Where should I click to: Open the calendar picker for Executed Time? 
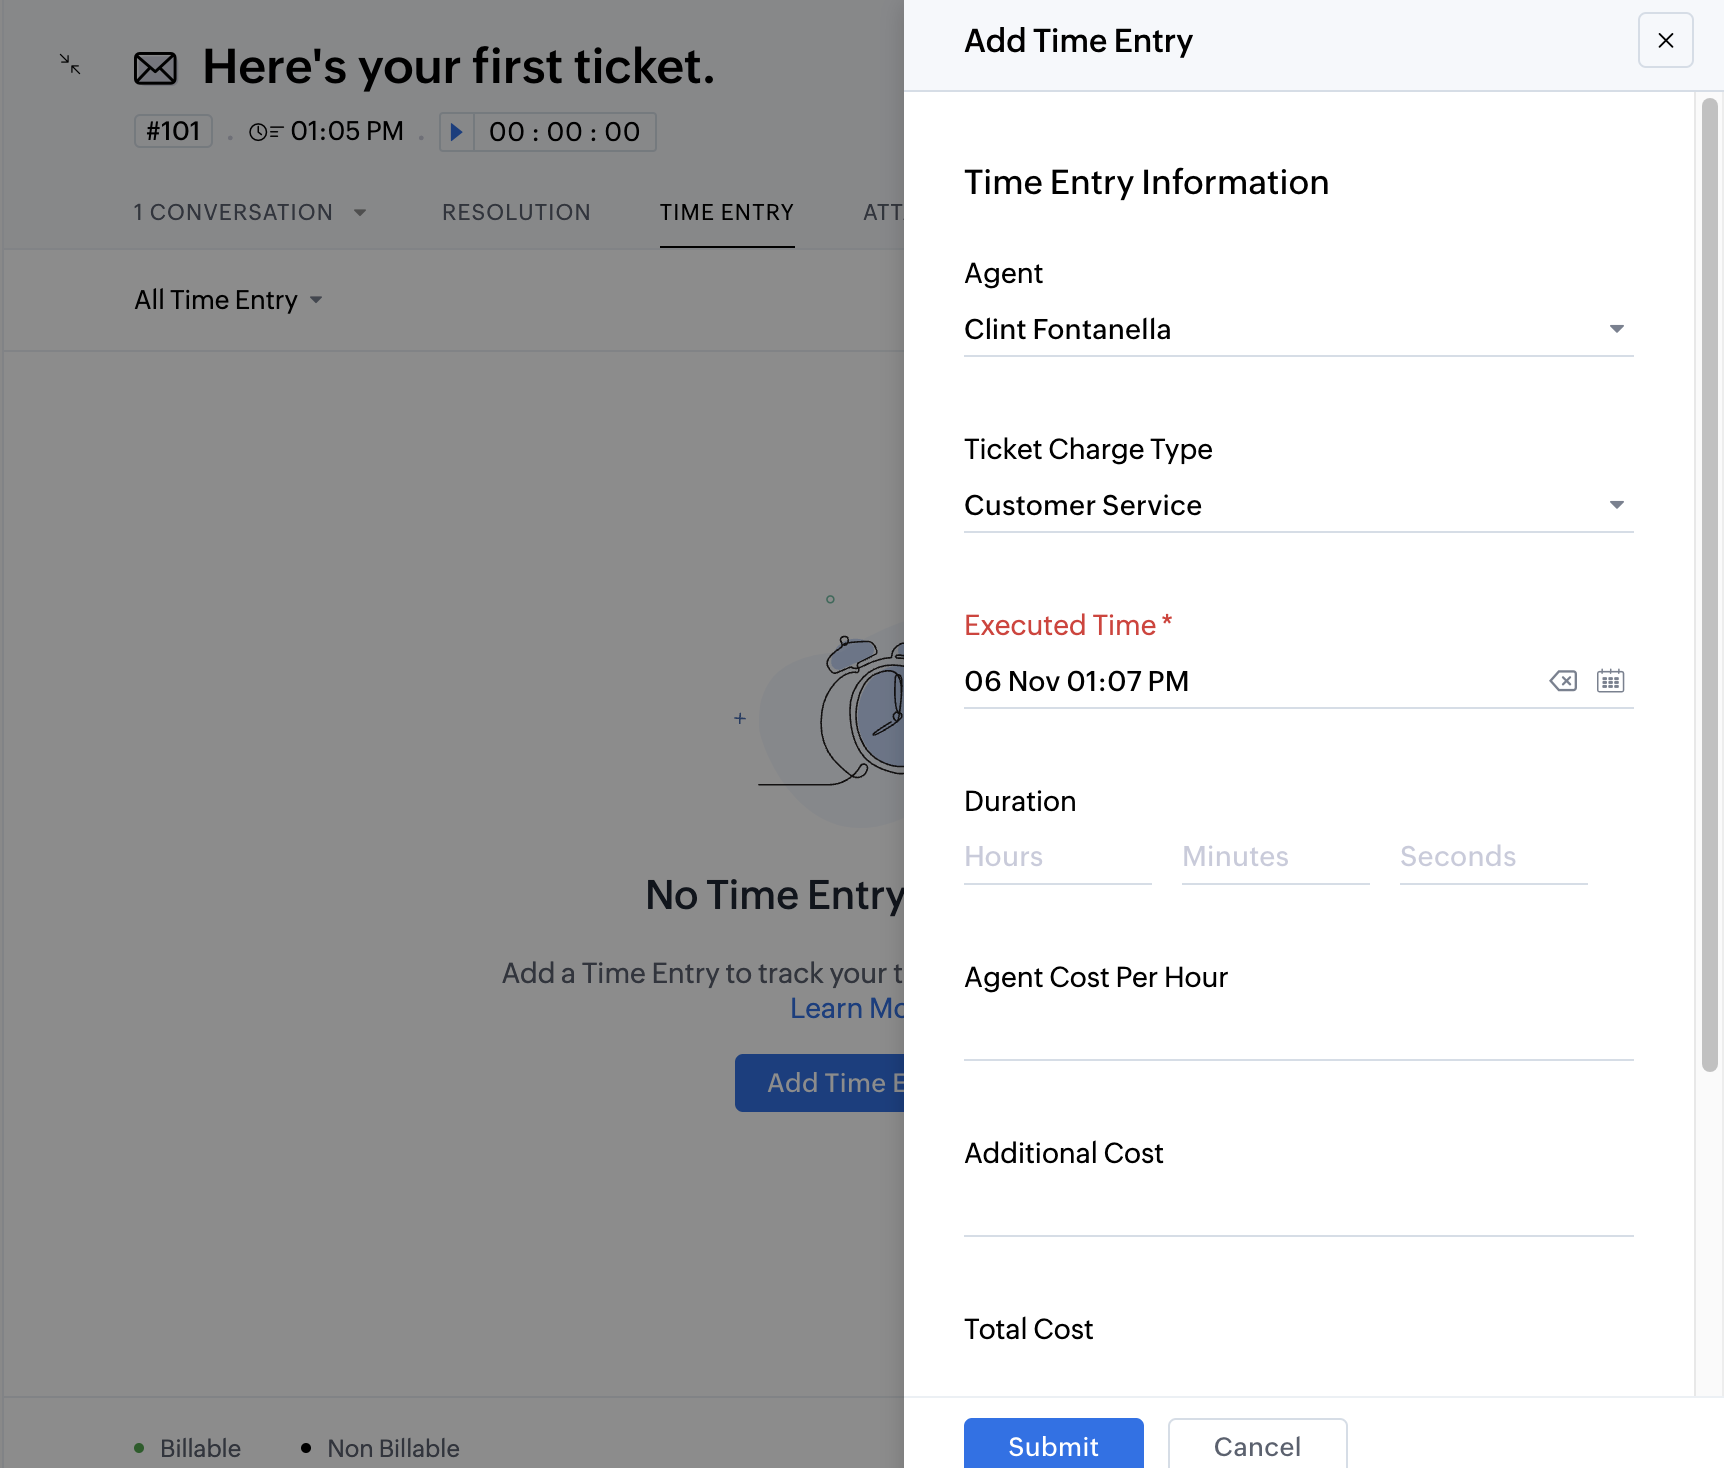pos(1610,681)
